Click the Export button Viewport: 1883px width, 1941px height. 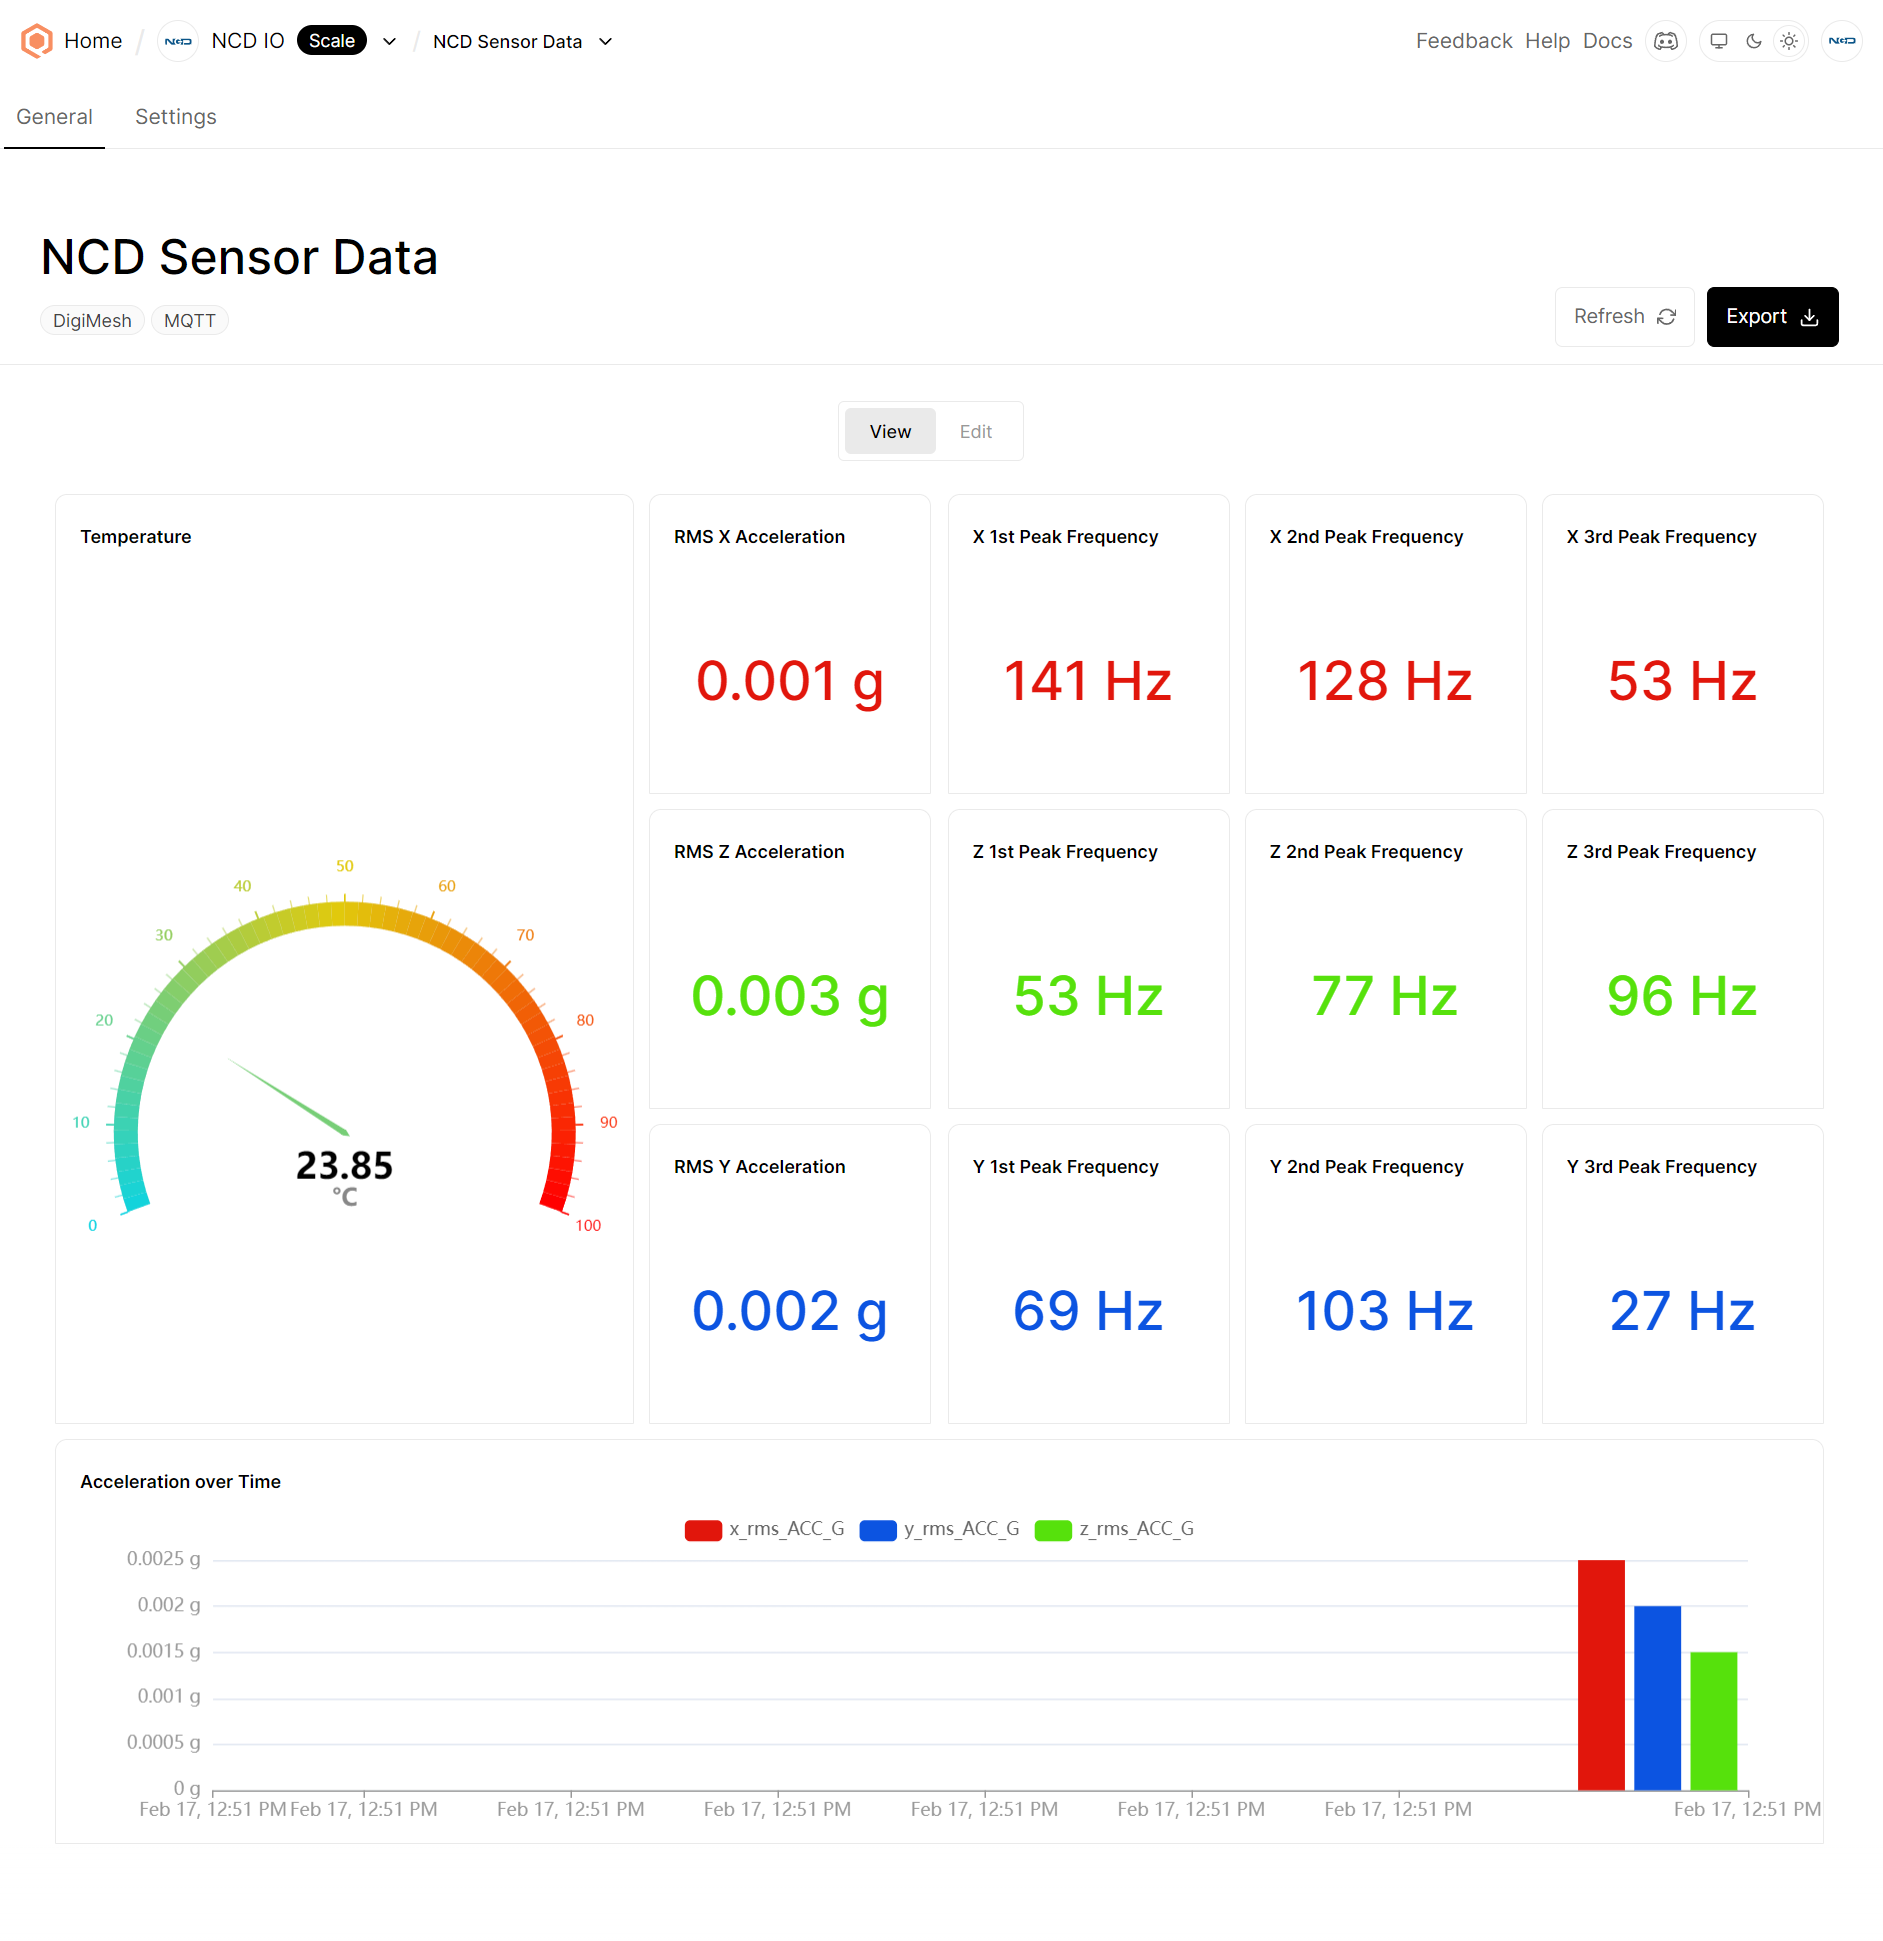(x=1772, y=317)
